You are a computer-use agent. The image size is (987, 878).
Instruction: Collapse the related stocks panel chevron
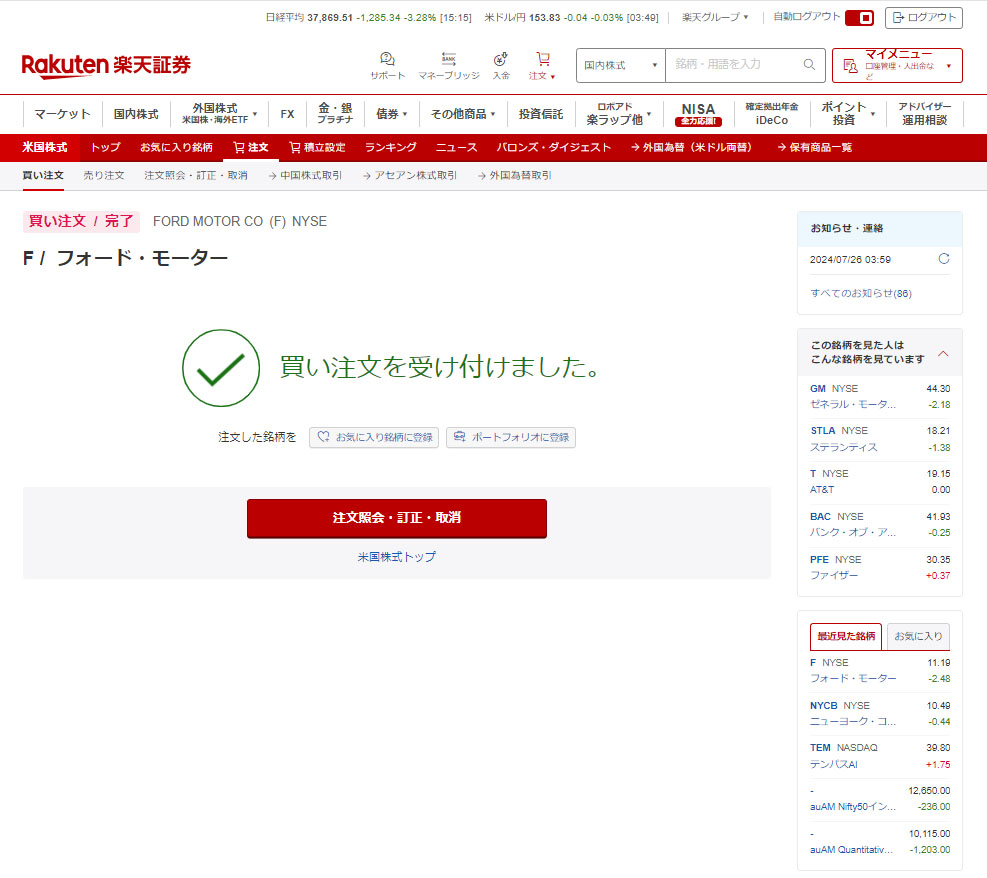click(943, 354)
